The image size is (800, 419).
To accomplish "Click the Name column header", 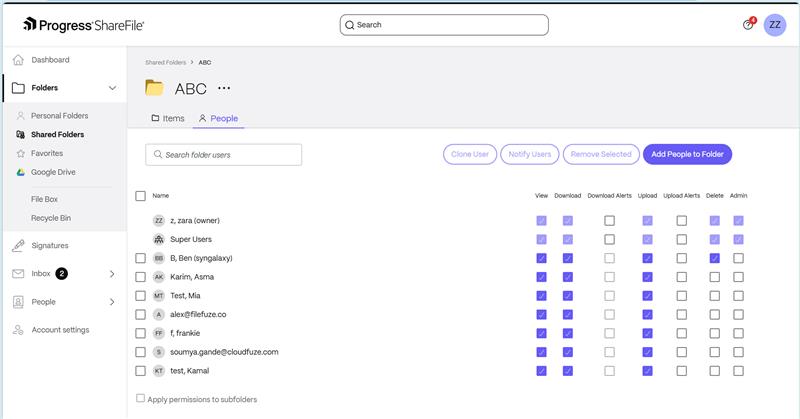I will coord(161,195).
